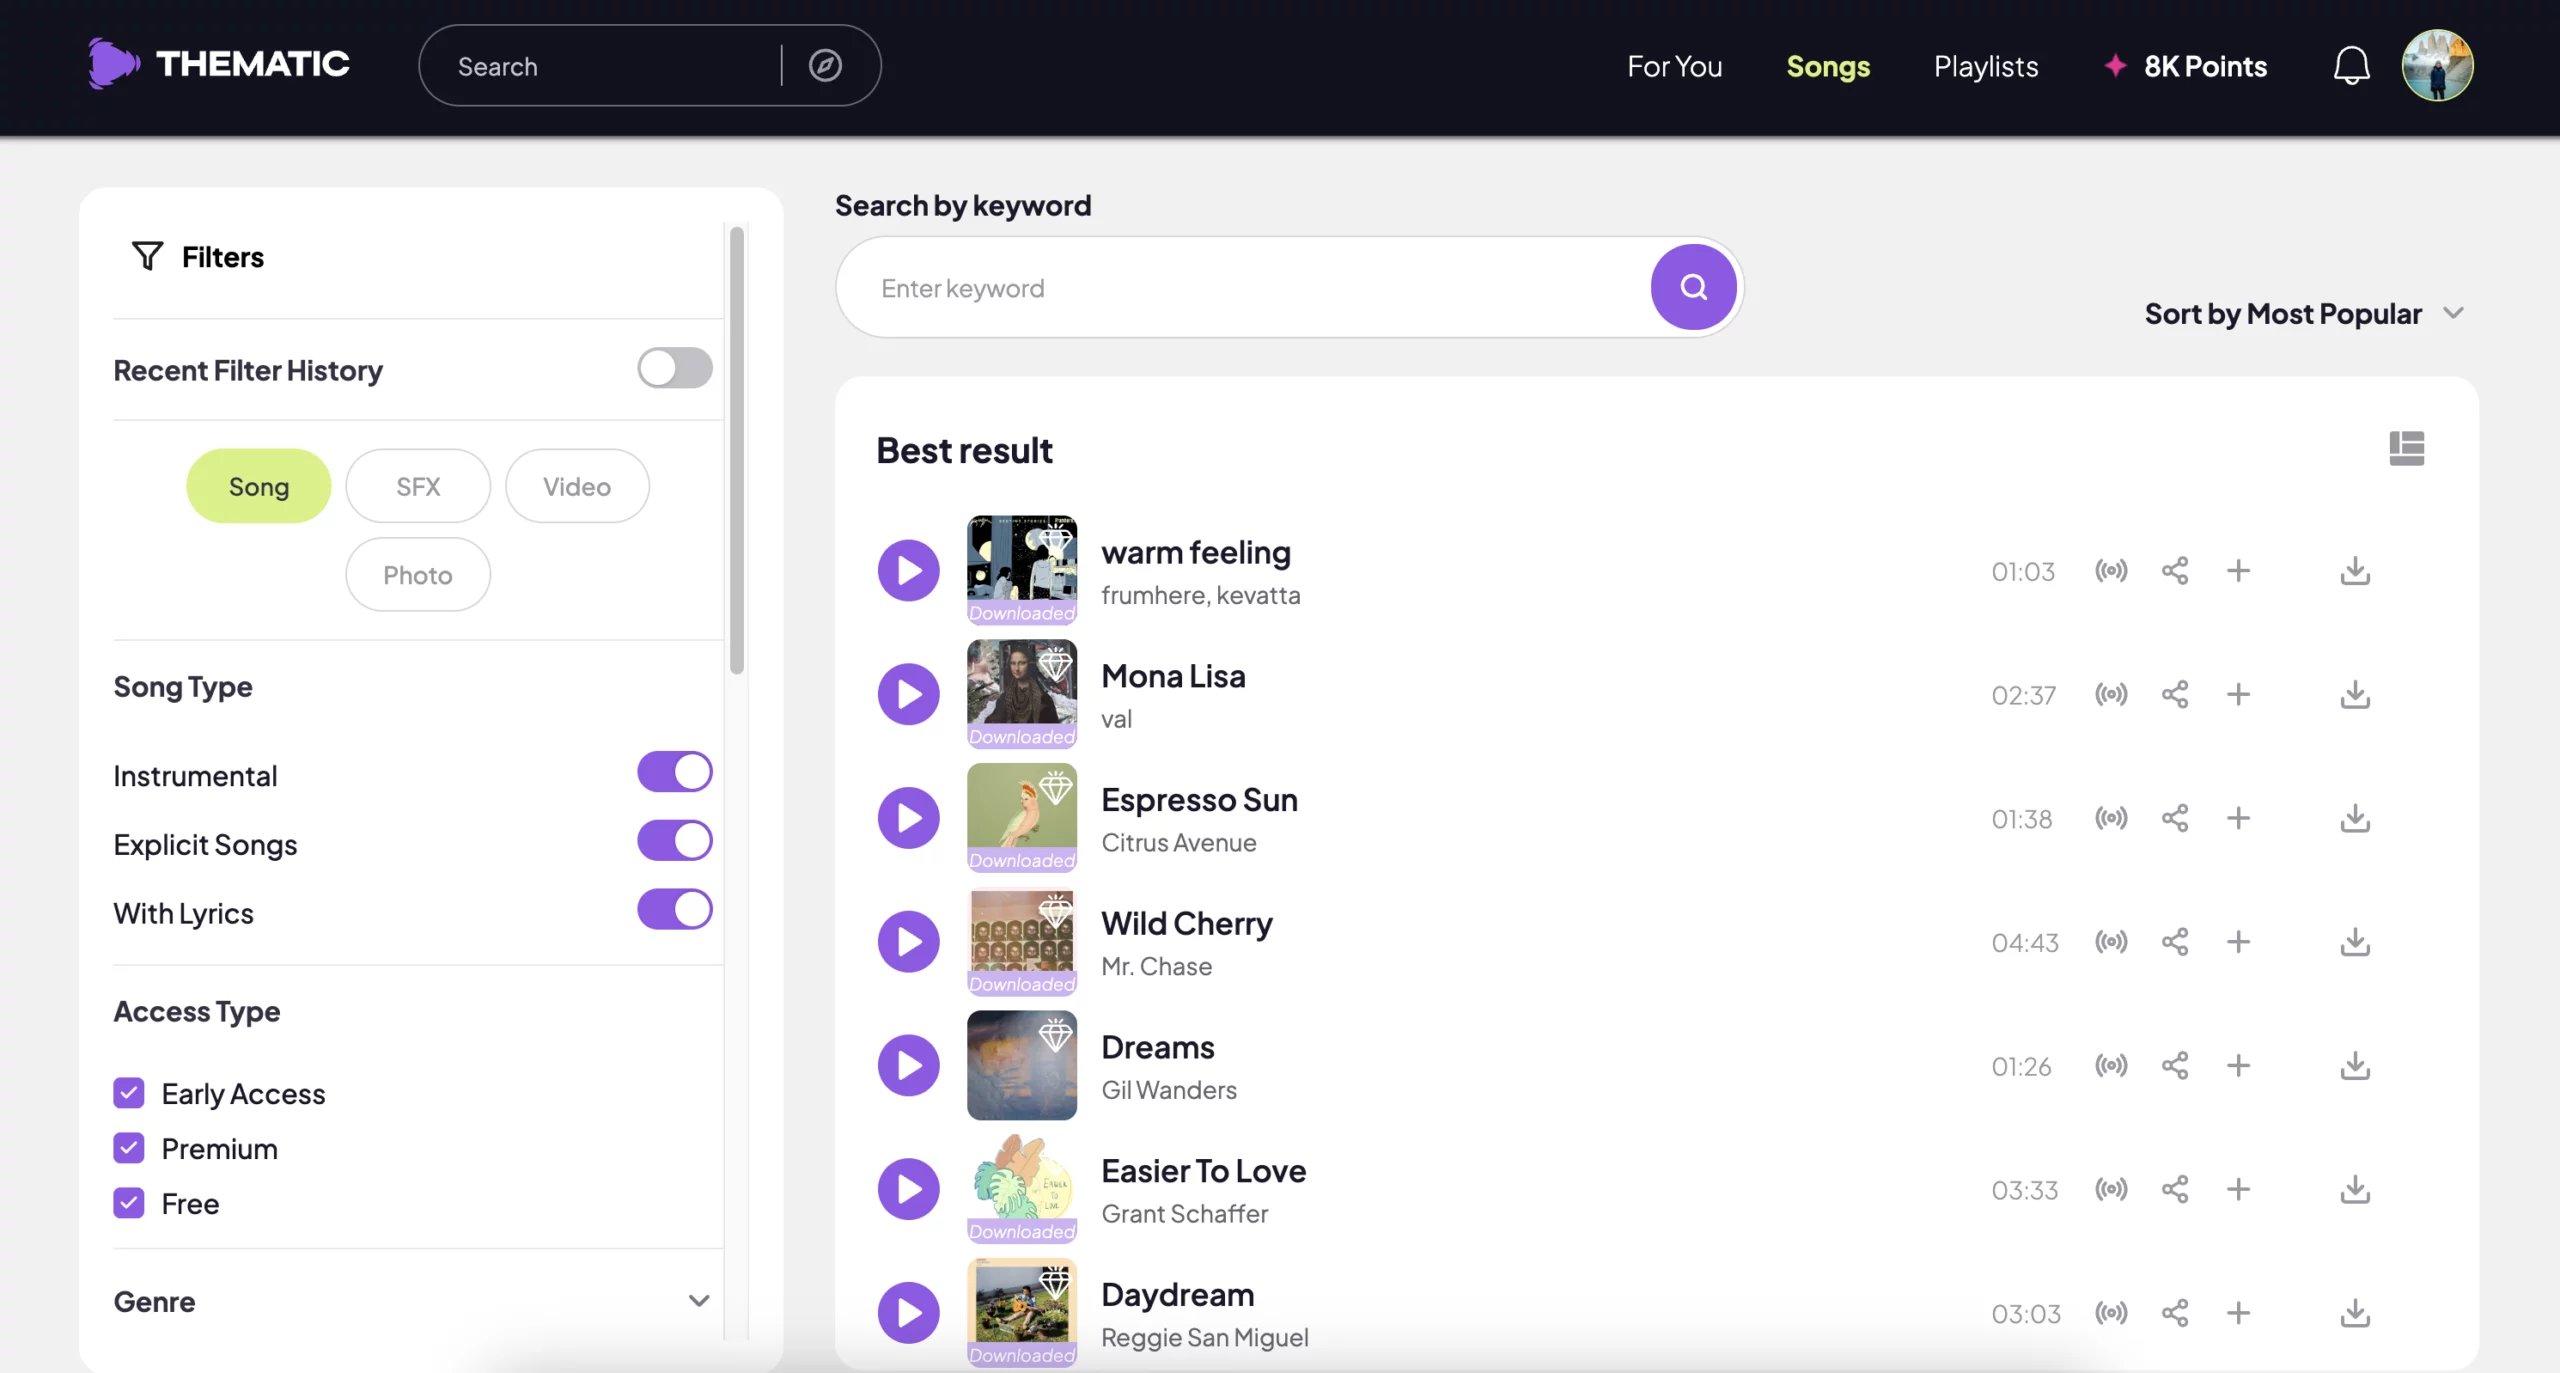Switch to compact list view layout

coord(2408,449)
